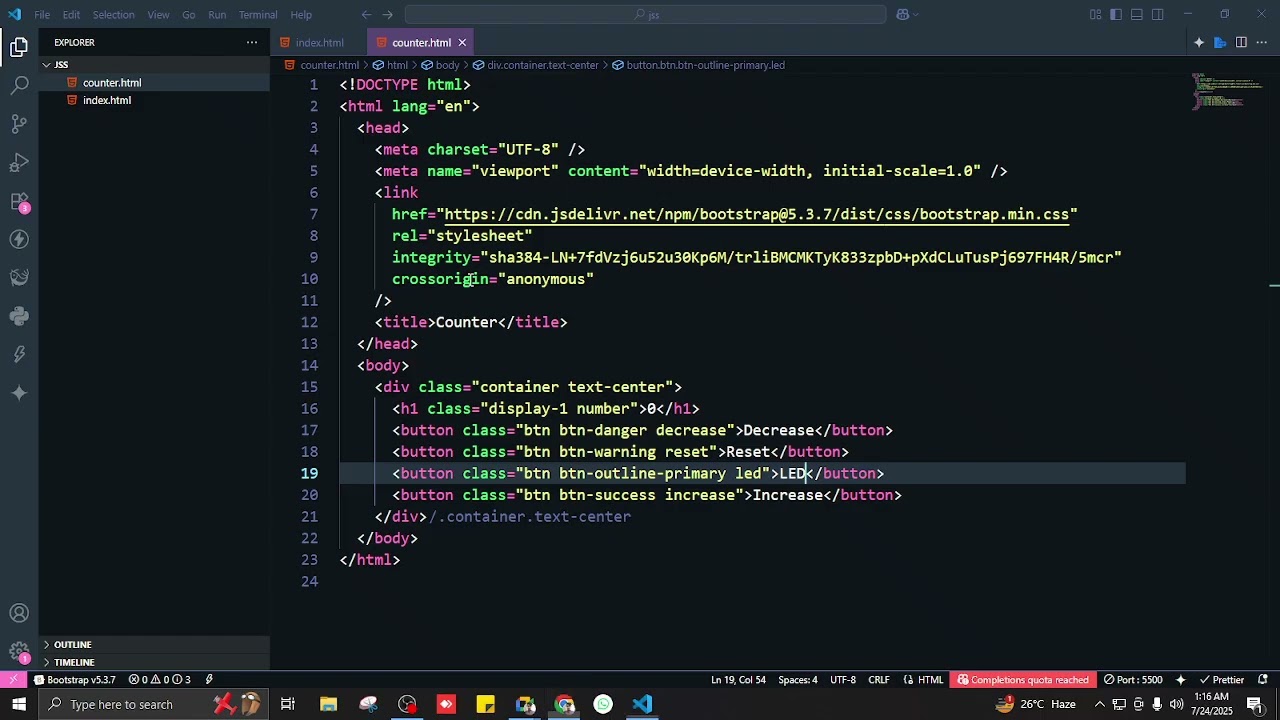Go forward using the navigation arrow
The height and width of the screenshot is (720, 1280).
pos(388,14)
